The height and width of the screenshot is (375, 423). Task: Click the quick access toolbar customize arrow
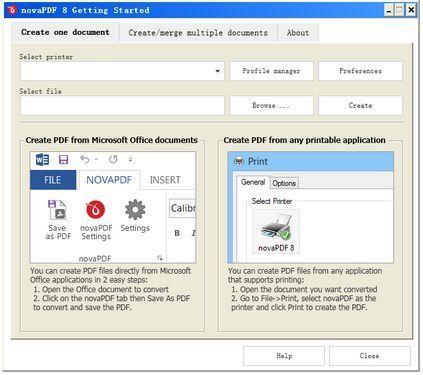click(130, 159)
